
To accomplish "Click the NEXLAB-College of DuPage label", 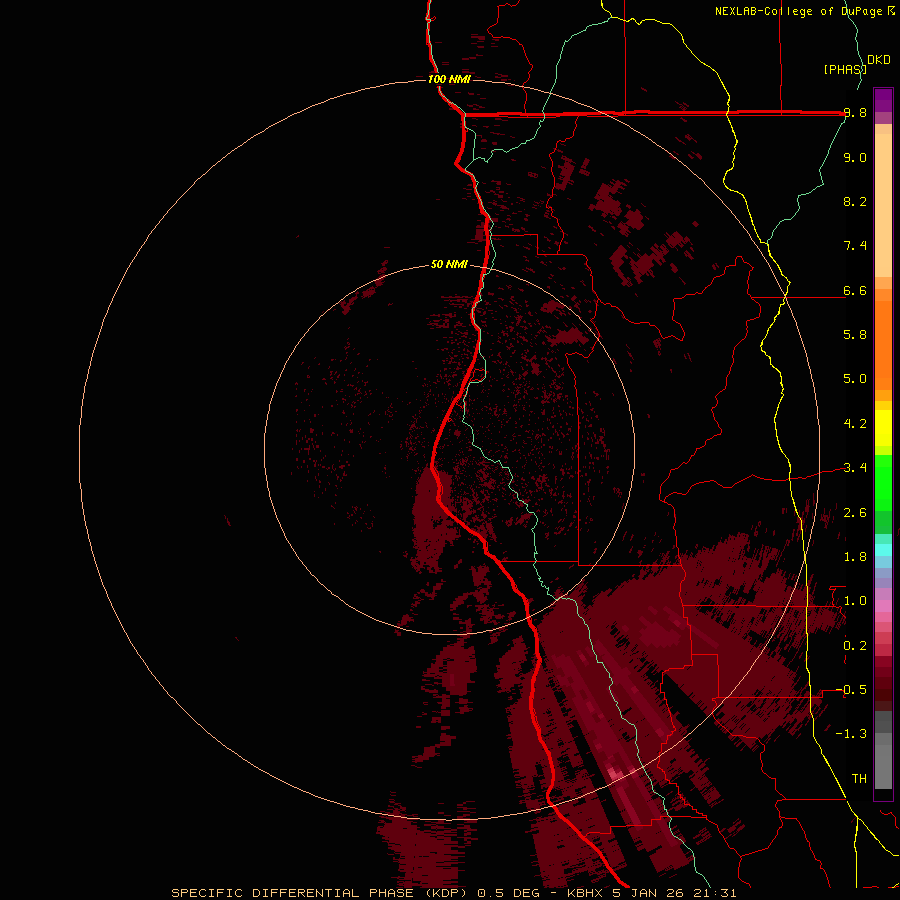I will [x=800, y=11].
